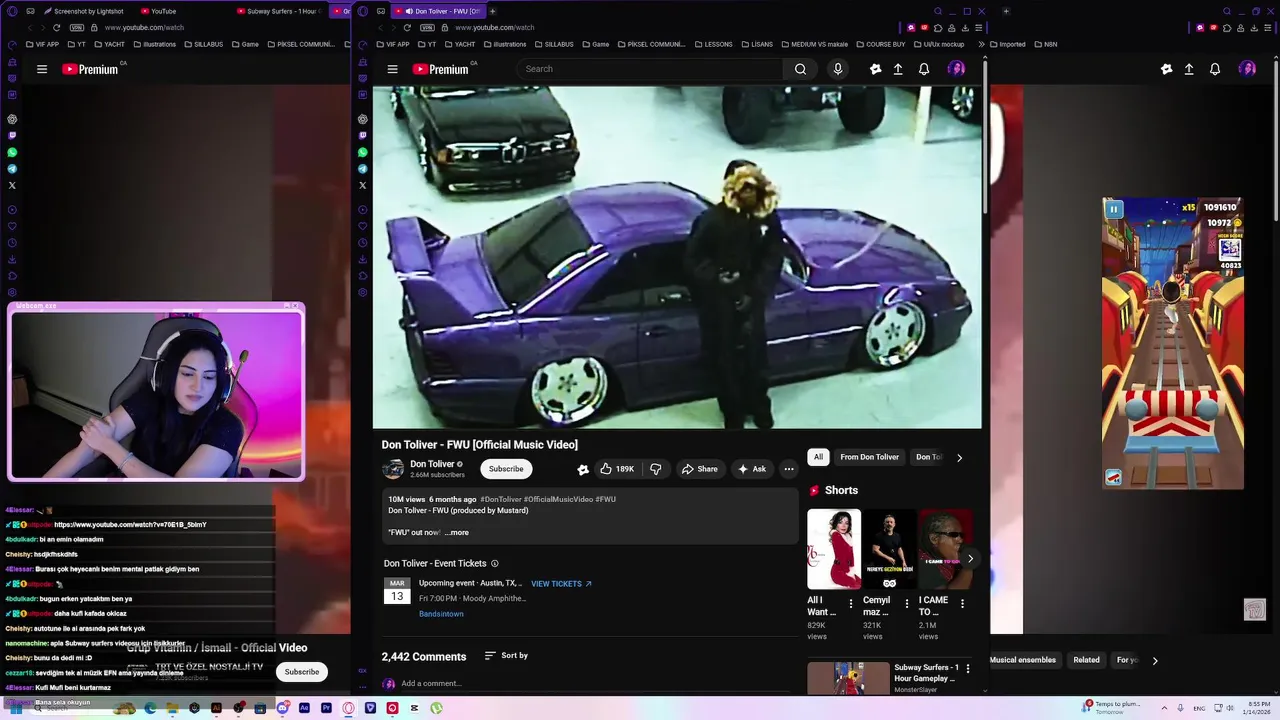
Task: Open sidebar settings gear in left window
Action: pyautogui.click(x=12, y=292)
